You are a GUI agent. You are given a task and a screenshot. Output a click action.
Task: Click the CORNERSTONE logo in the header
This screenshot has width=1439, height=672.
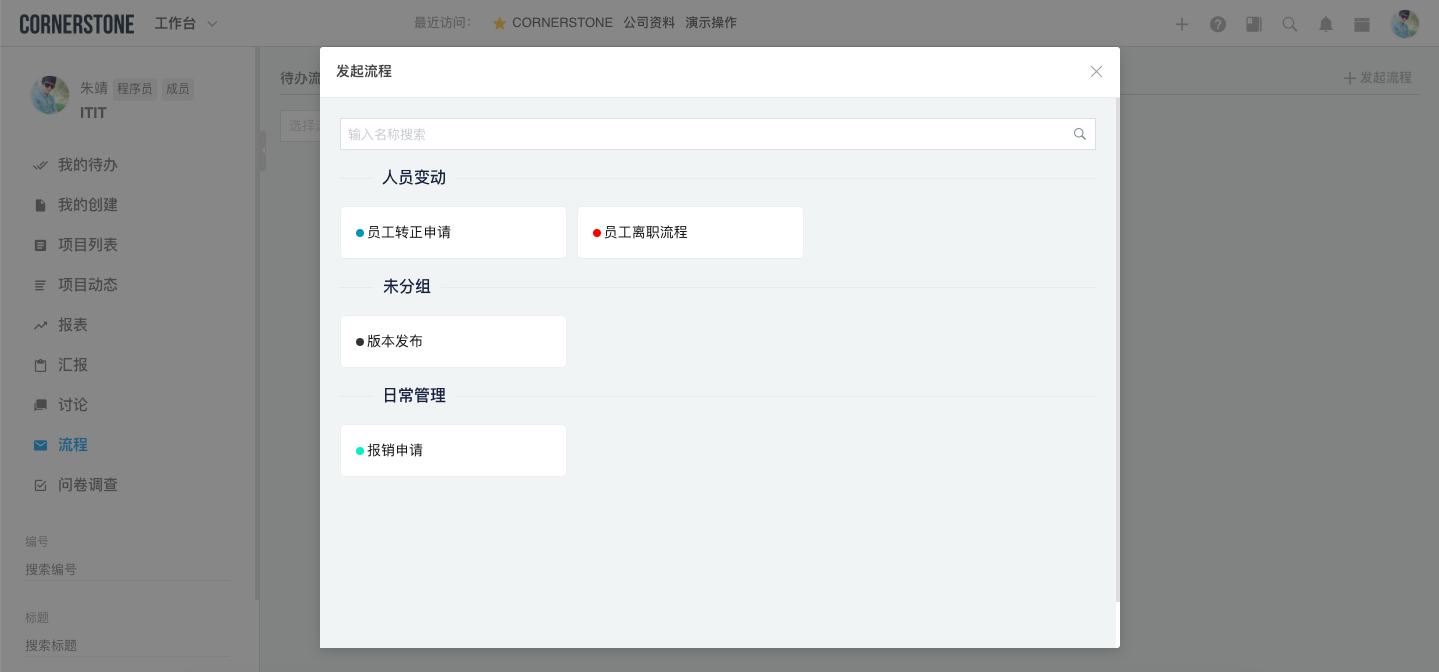click(77, 24)
